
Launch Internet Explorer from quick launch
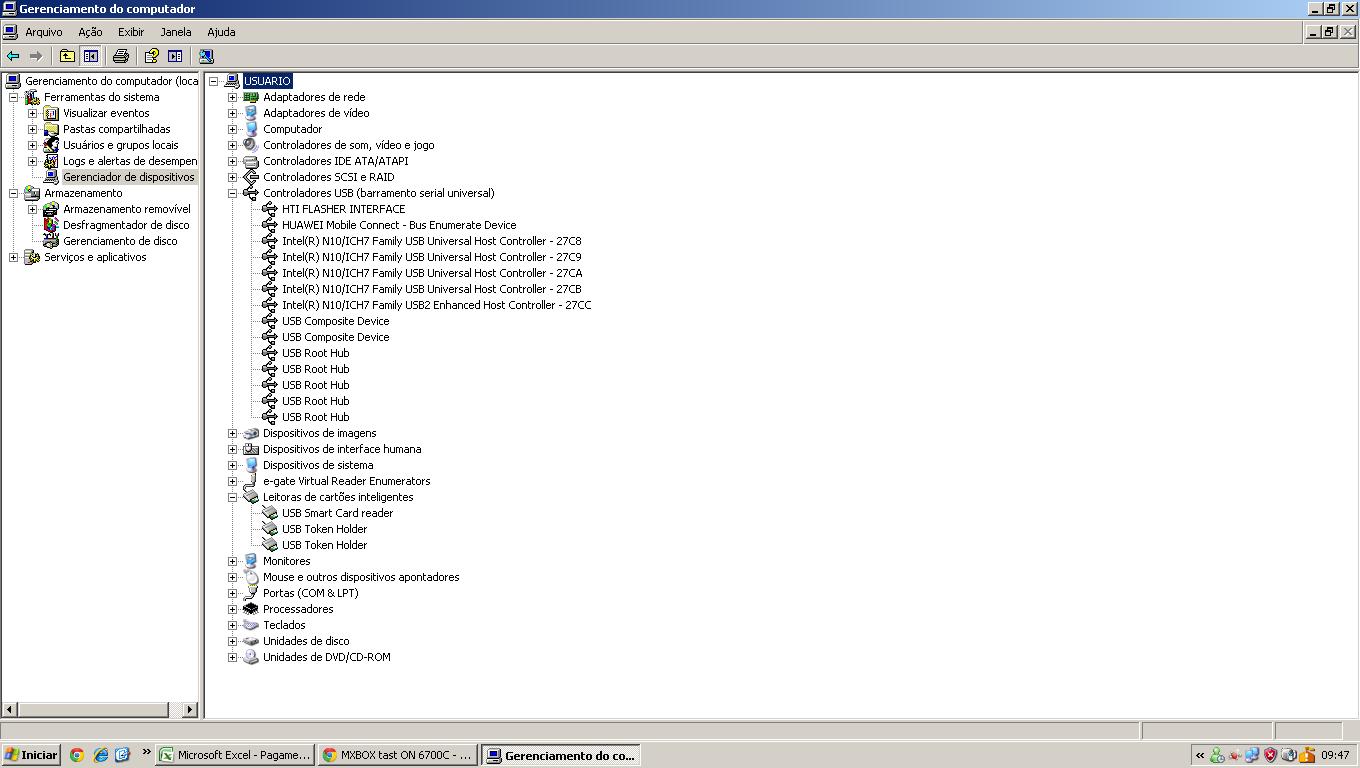[100, 755]
